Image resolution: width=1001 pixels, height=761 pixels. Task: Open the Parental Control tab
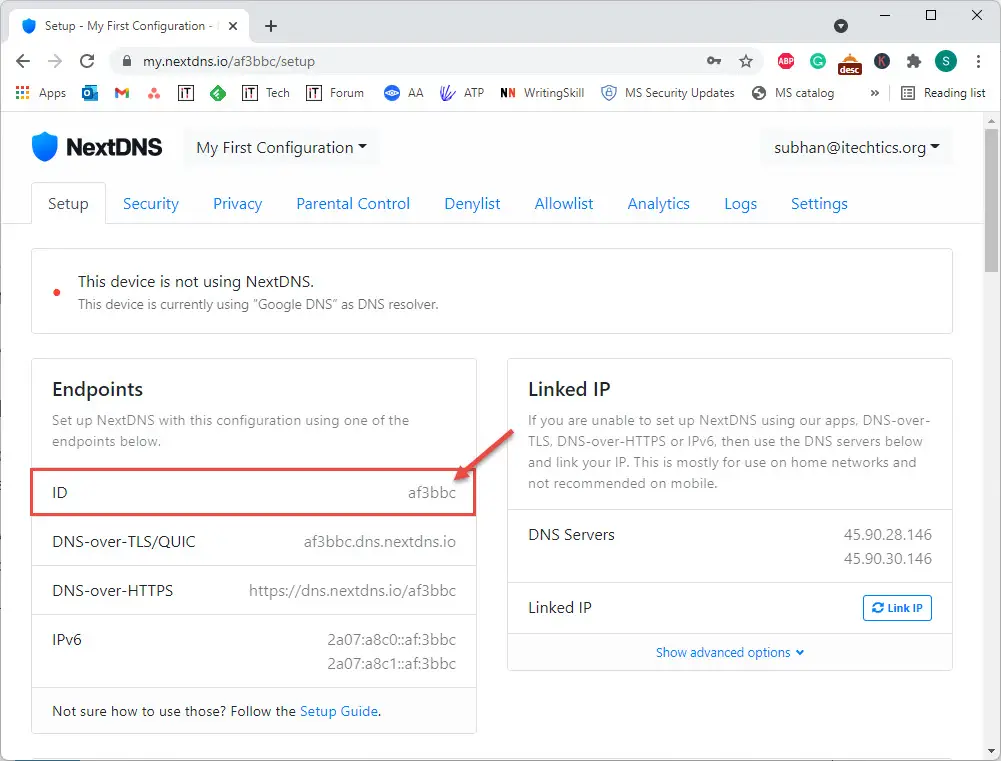(x=353, y=204)
